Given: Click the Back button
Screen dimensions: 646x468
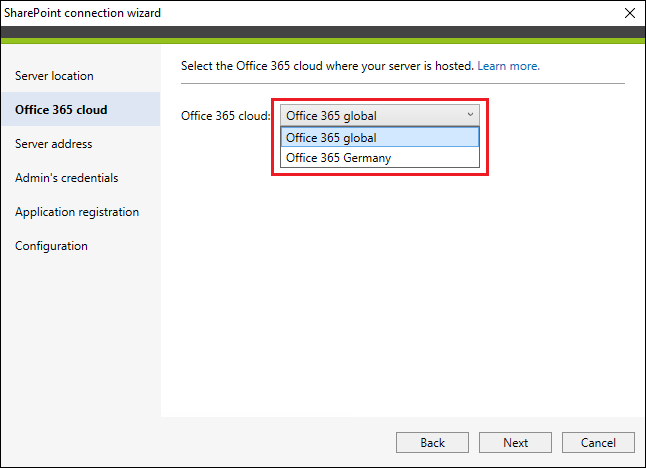Looking at the screenshot, I should click(432, 442).
